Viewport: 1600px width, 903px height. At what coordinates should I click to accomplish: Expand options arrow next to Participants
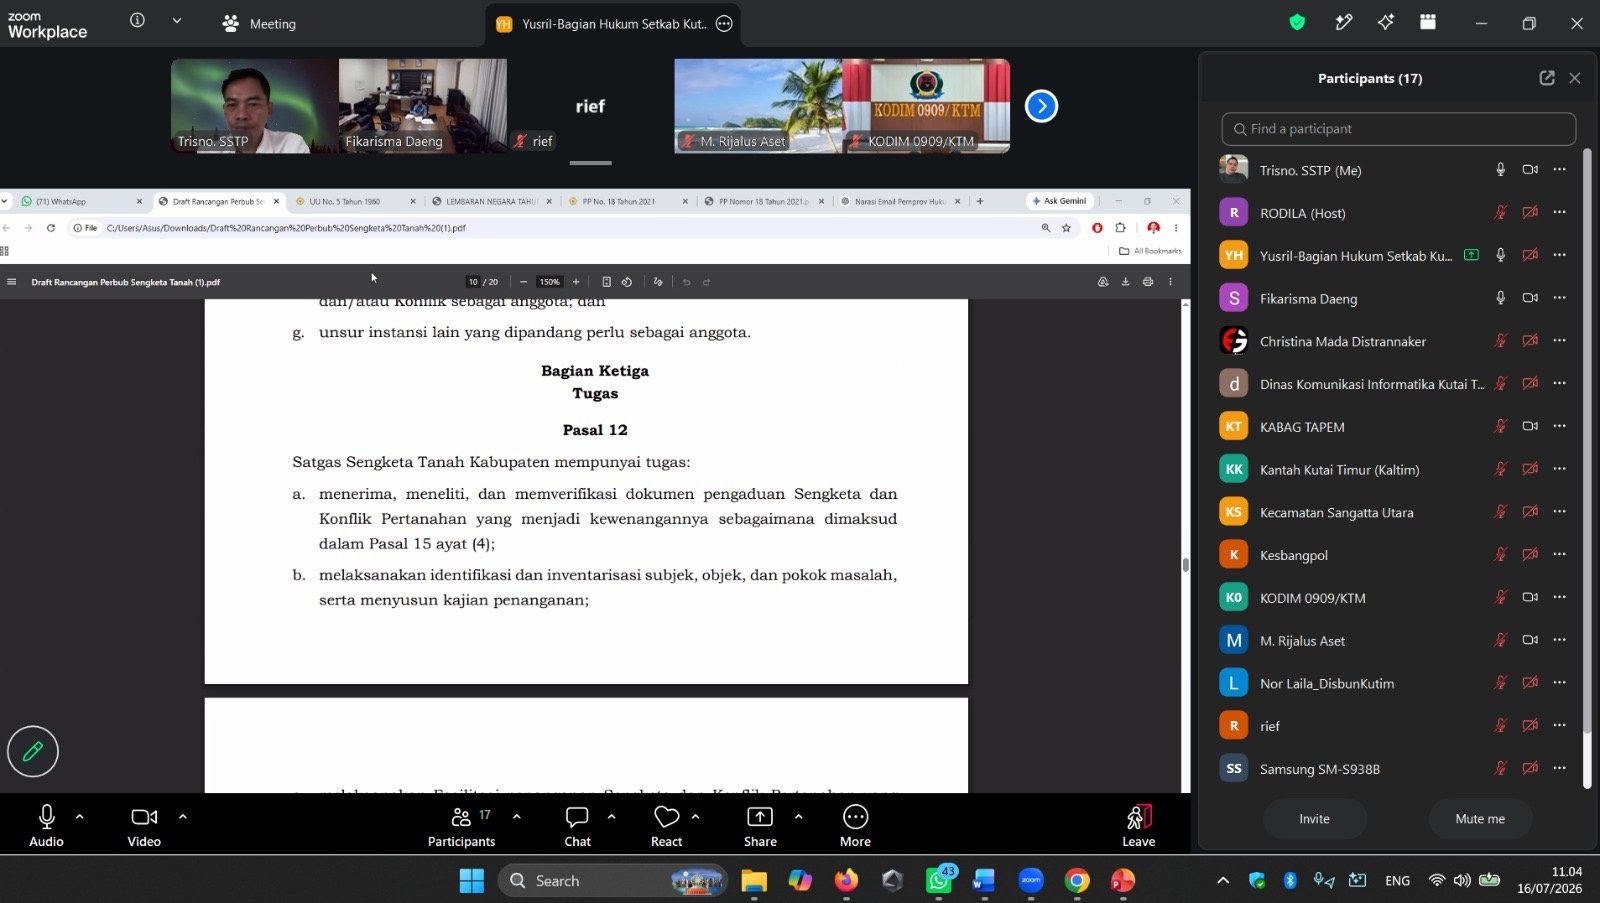[517, 817]
